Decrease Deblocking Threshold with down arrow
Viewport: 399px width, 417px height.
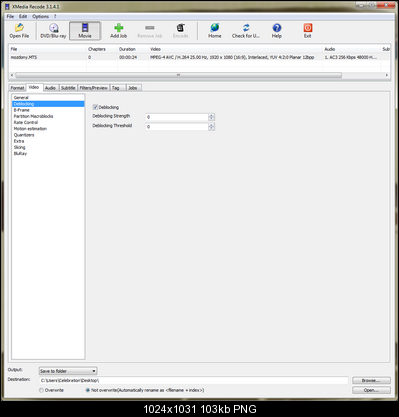pyautogui.click(x=211, y=128)
